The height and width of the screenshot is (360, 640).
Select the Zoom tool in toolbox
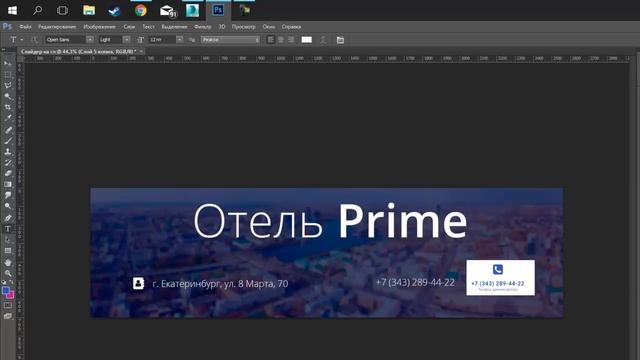[x=8, y=273]
